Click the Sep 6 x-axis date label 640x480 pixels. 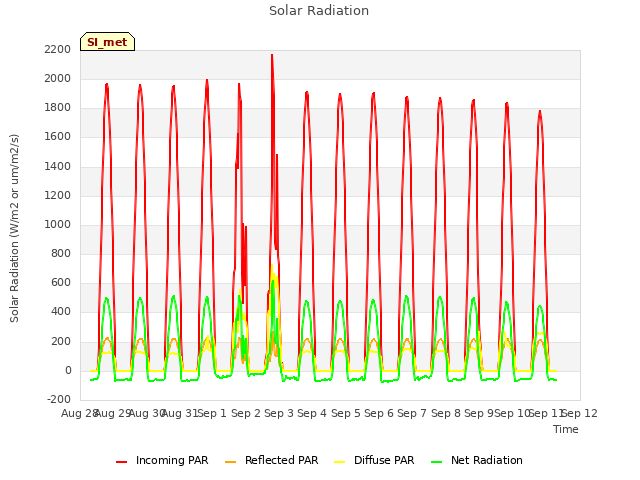coord(379,413)
